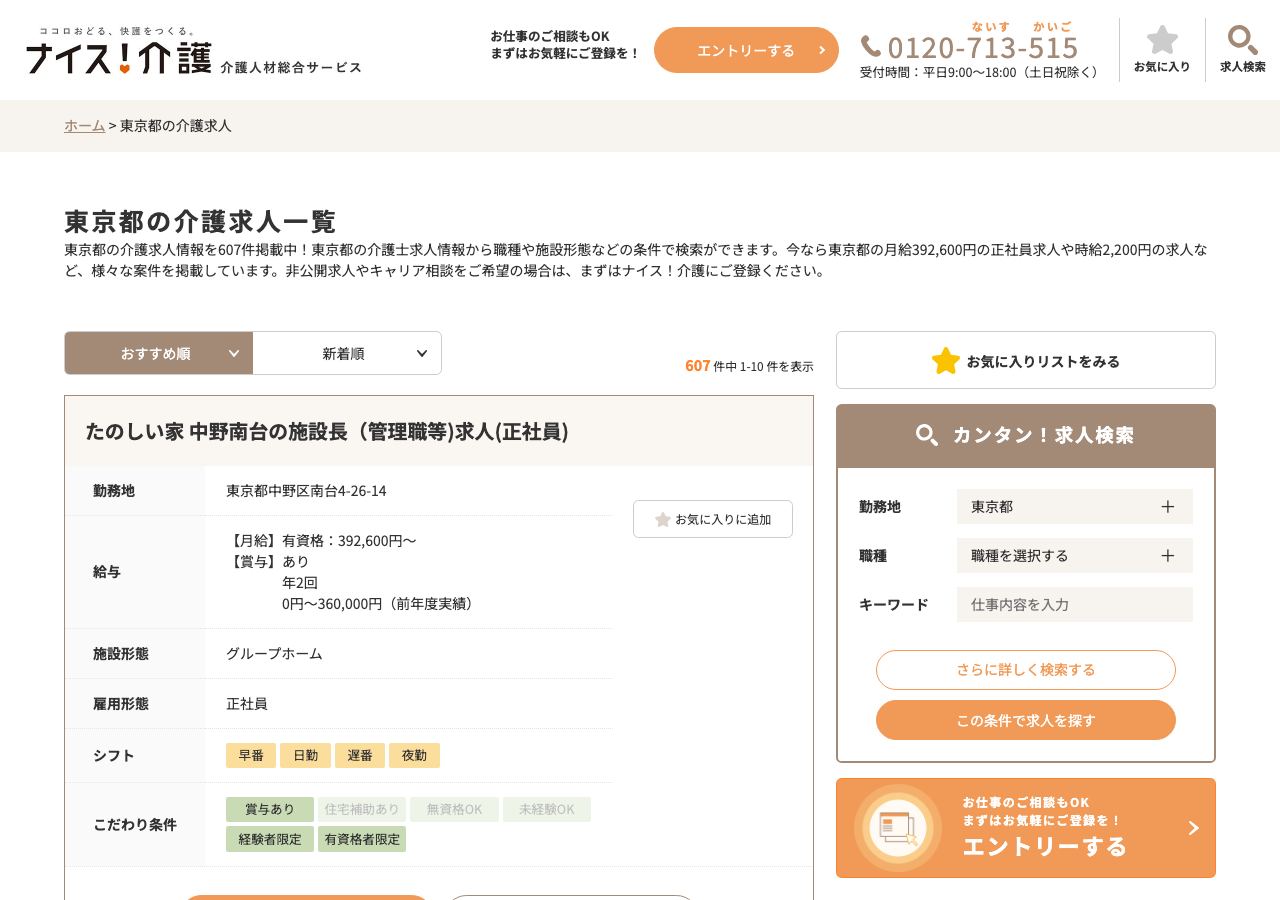Click the 賞与あり condition tag

(270, 809)
